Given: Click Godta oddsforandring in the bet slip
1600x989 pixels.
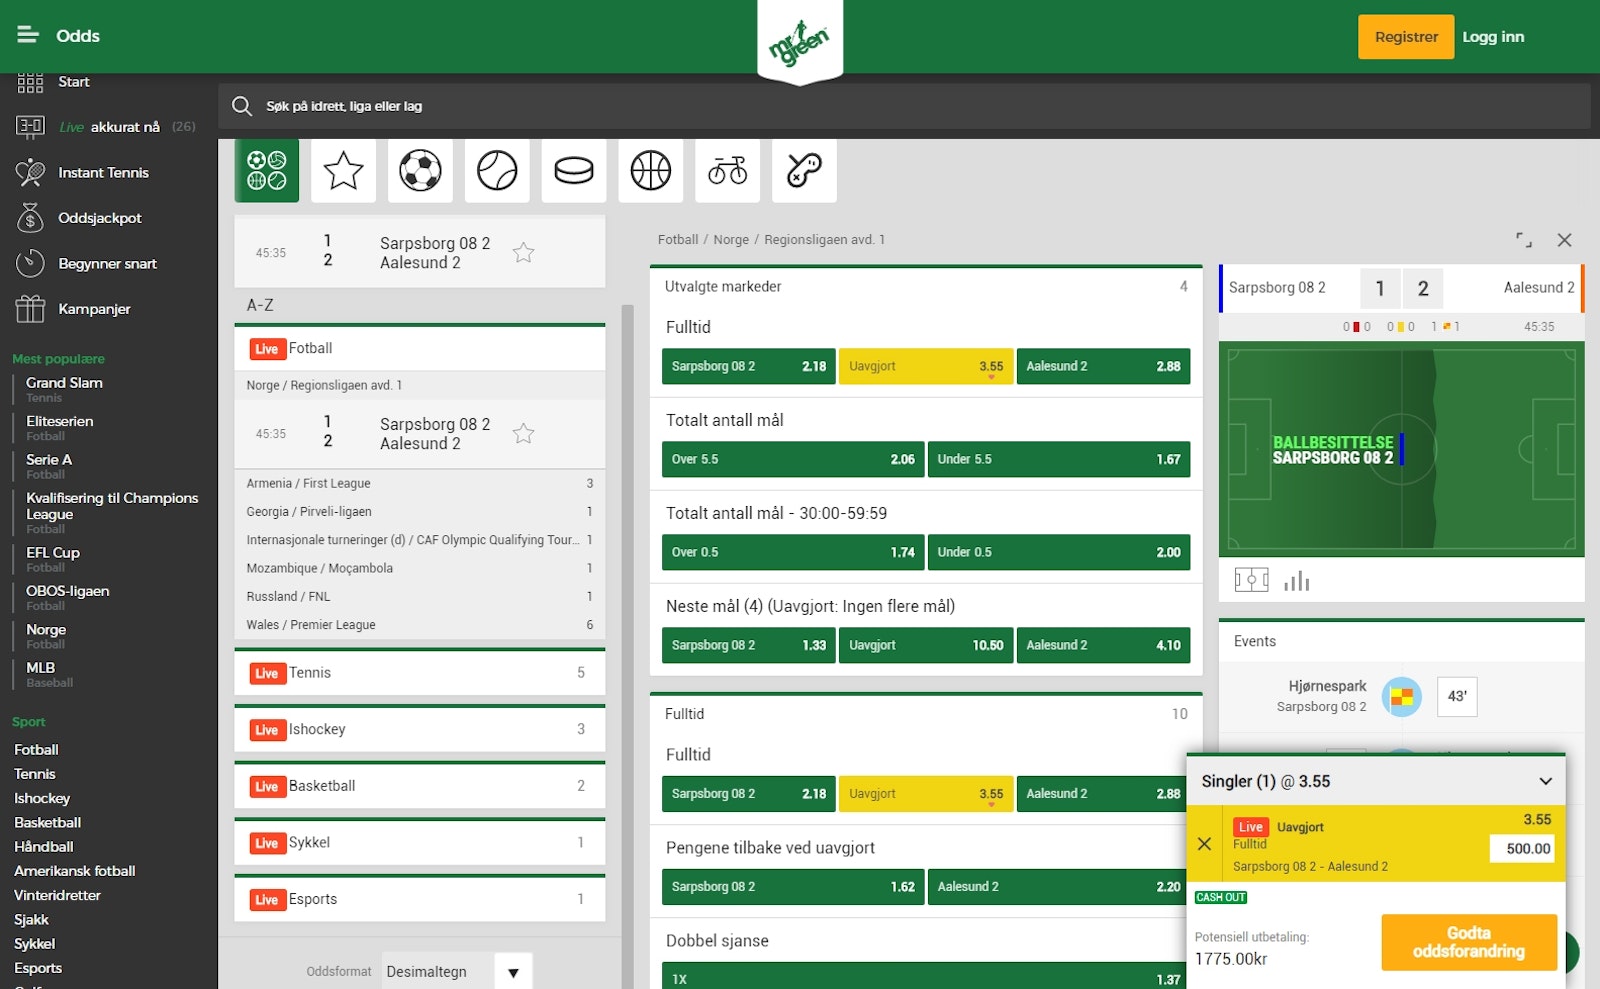Looking at the screenshot, I should click(1469, 942).
